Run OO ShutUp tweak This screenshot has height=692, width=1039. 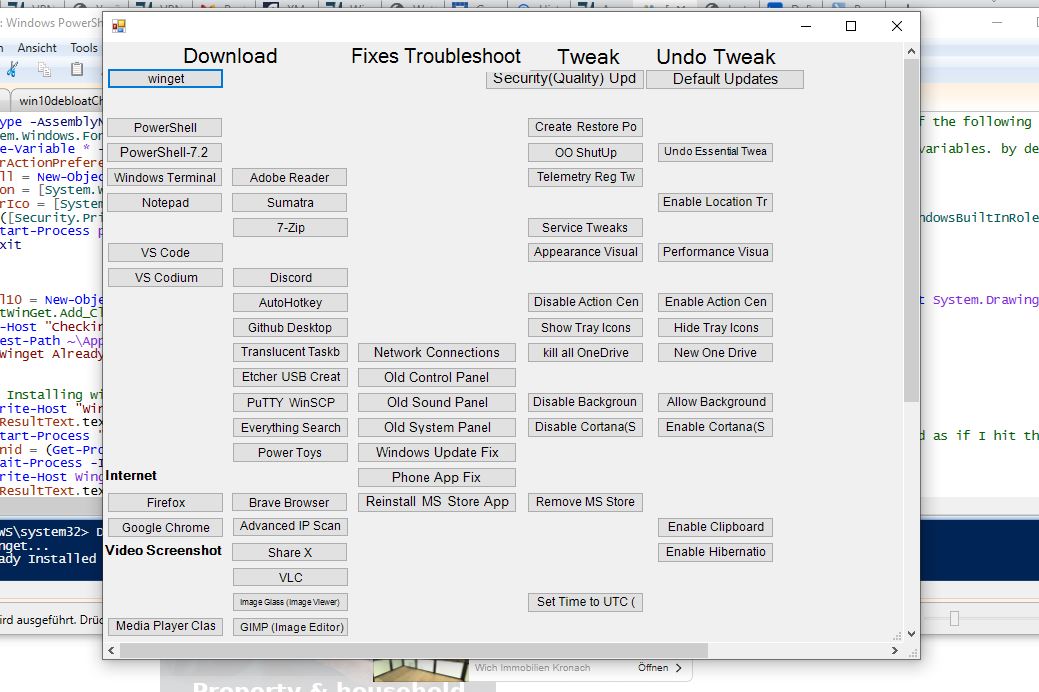pos(585,152)
